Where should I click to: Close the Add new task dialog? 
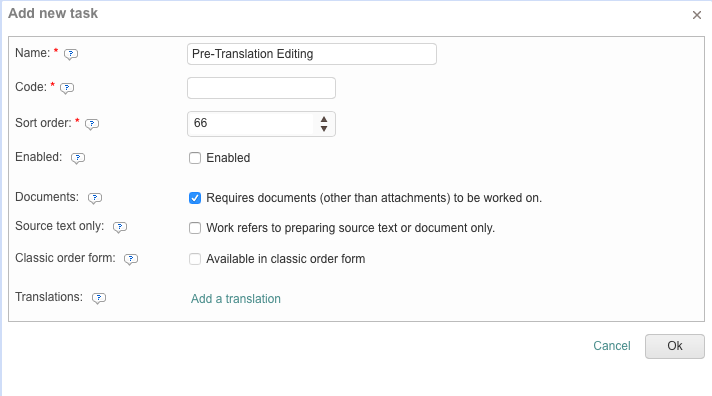point(697,15)
